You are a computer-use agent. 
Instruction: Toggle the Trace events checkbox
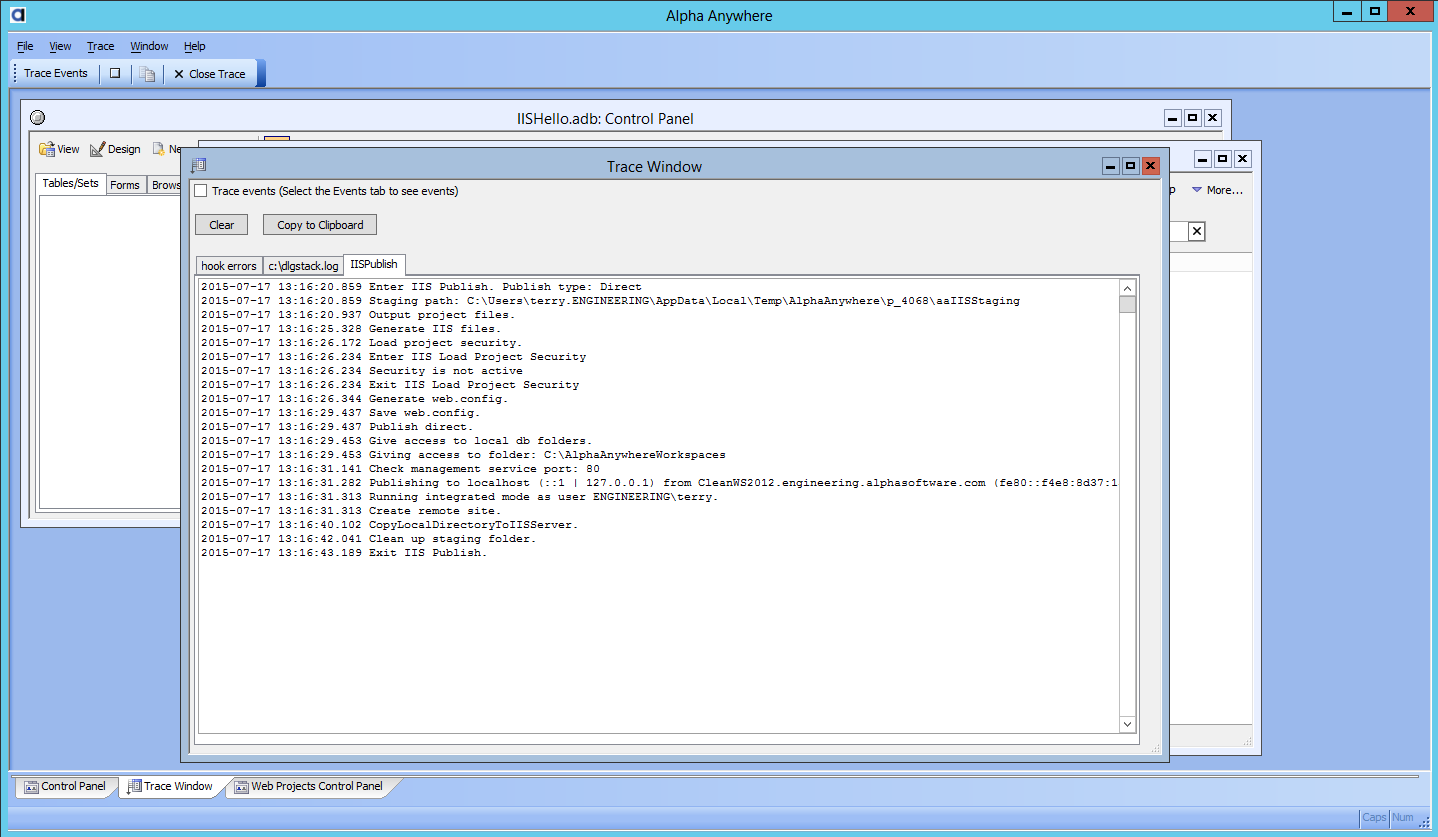coord(201,191)
